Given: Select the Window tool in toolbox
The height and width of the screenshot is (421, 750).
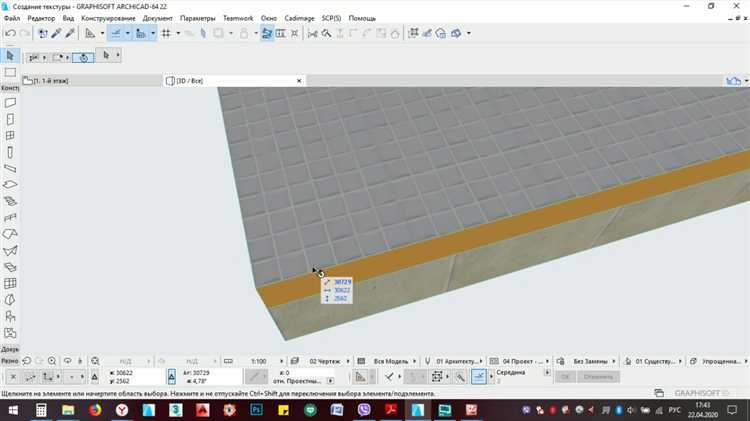Looking at the screenshot, I should point(10,136).
